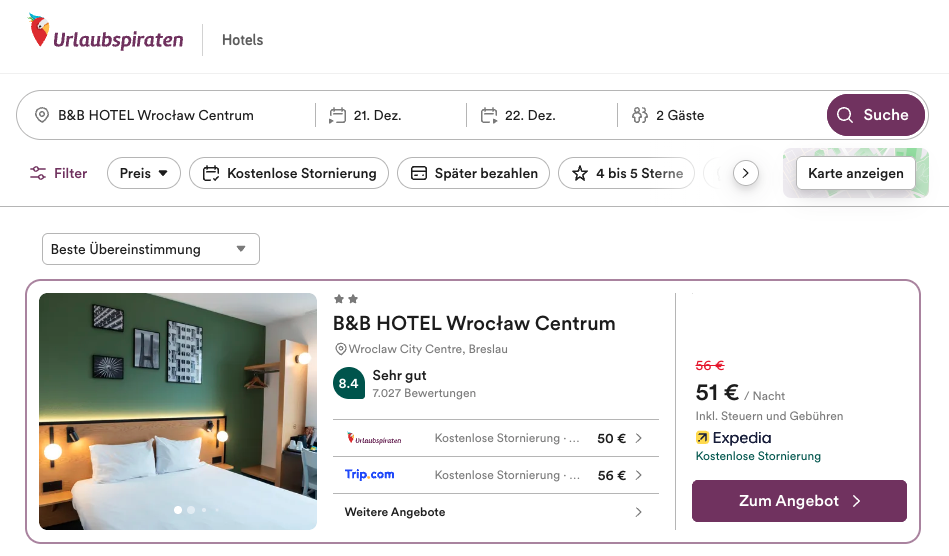Click the hotel room photo thumbnail
949x556 pixels.
[178, 411]
